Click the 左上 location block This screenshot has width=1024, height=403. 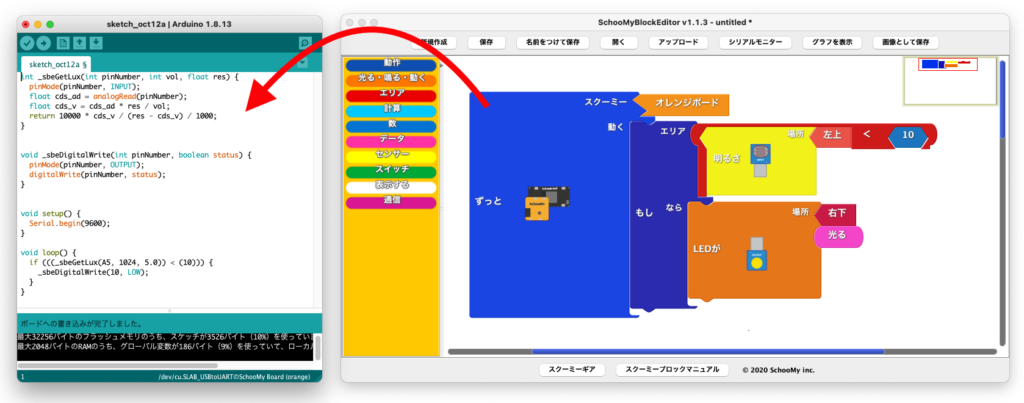coord(831,135)
